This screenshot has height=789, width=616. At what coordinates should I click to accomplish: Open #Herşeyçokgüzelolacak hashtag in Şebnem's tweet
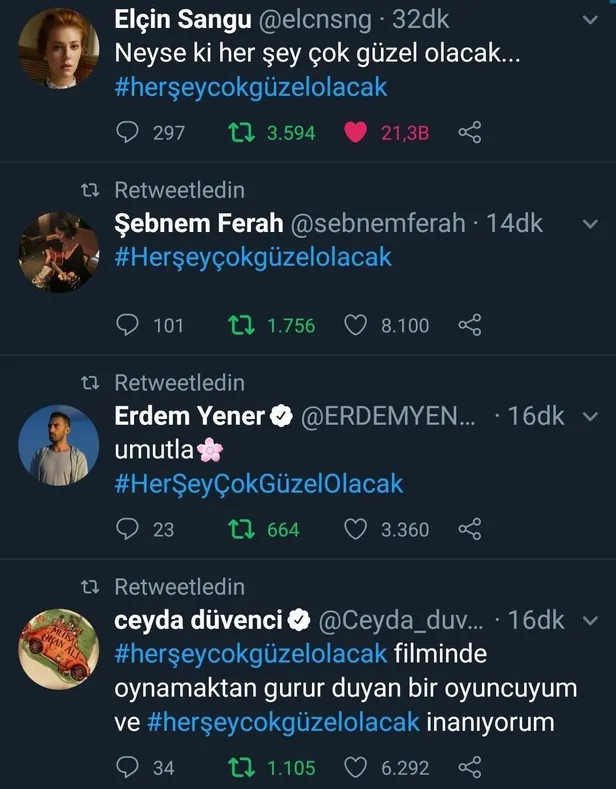(252, 257)
